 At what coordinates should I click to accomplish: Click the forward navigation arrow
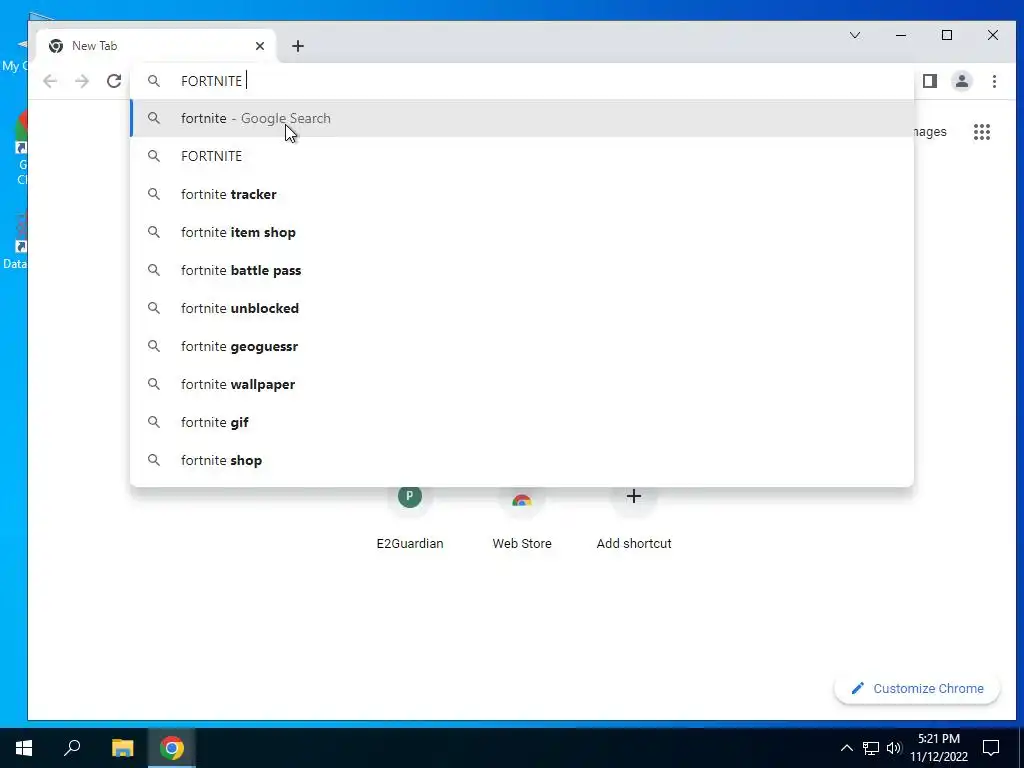click(82, 81)
